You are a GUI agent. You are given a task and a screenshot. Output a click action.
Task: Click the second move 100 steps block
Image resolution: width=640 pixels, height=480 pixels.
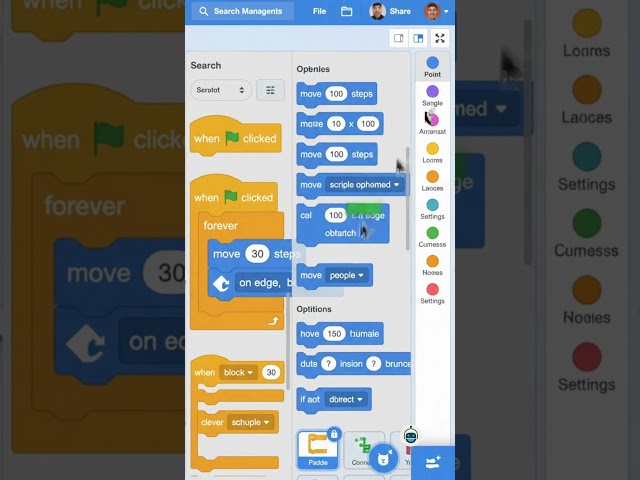337,155
